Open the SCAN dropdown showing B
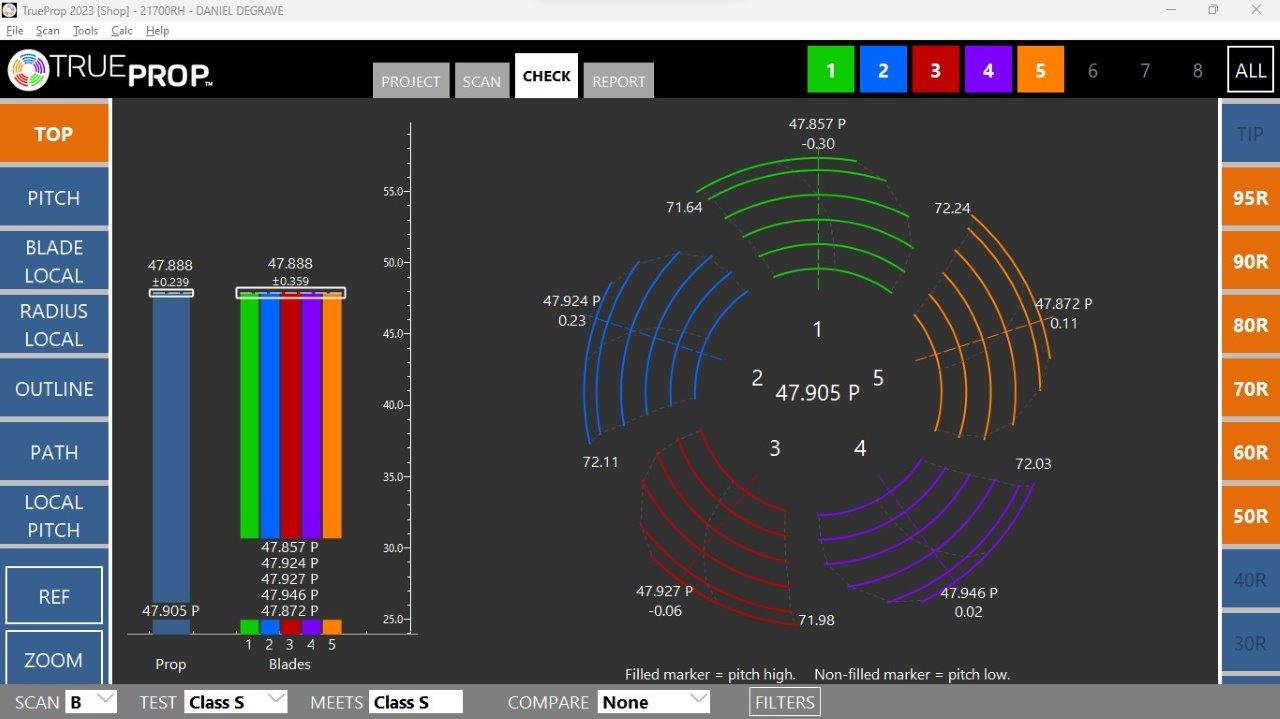Image resolution: width=1280 pixels, height=719 pixels. click(x=91, y=702)
